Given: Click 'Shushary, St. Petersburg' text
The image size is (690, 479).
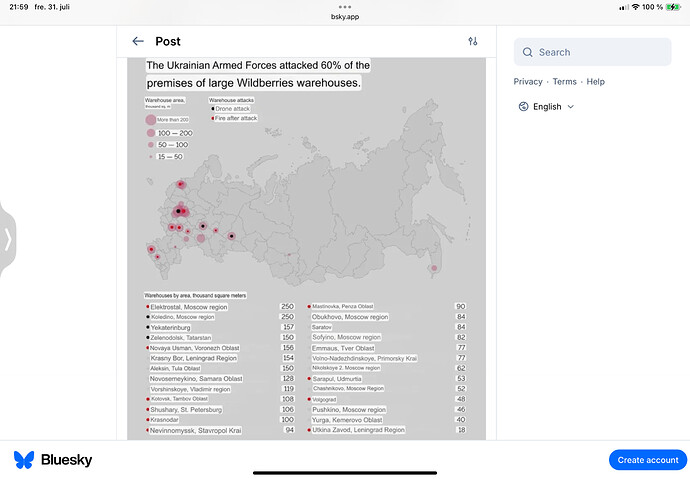Looking at the screenshot, I should [x=186, y=410].
